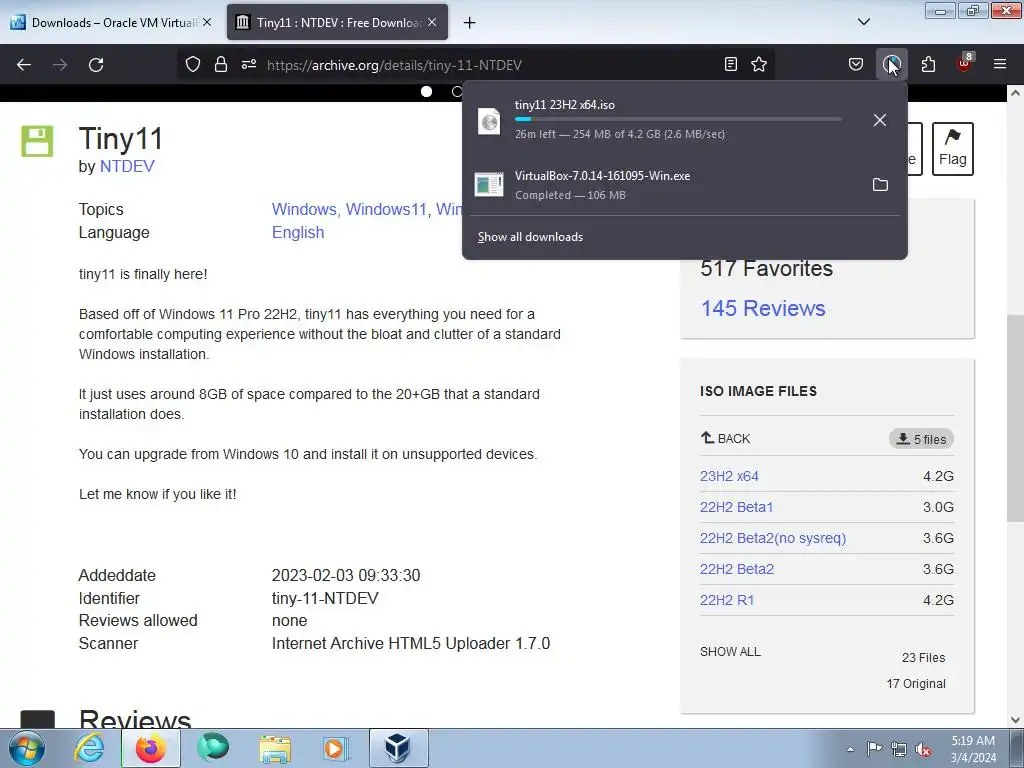Open the NTDEV author link
The width and height of the screenshot is (1024, 768).
tap(127, 167)
